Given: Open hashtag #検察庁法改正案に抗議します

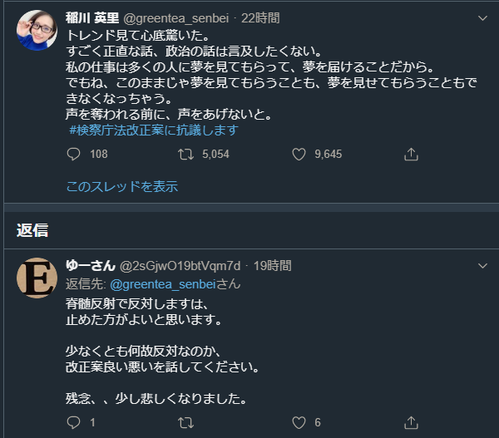Looking at the screenshot, I should (154, 130).
